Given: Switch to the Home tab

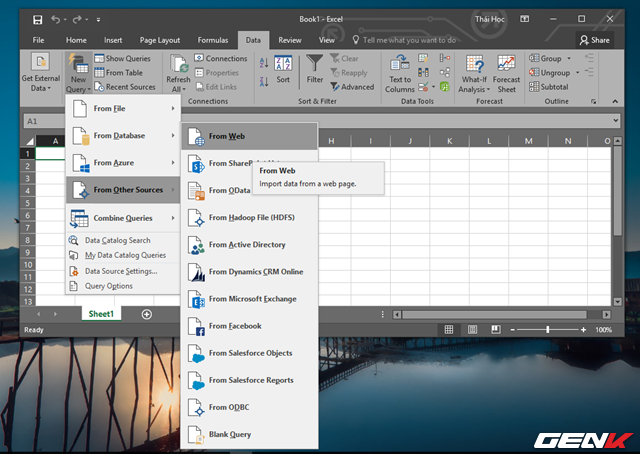Looking at the screenshot, I should click(x=76, y=40).
